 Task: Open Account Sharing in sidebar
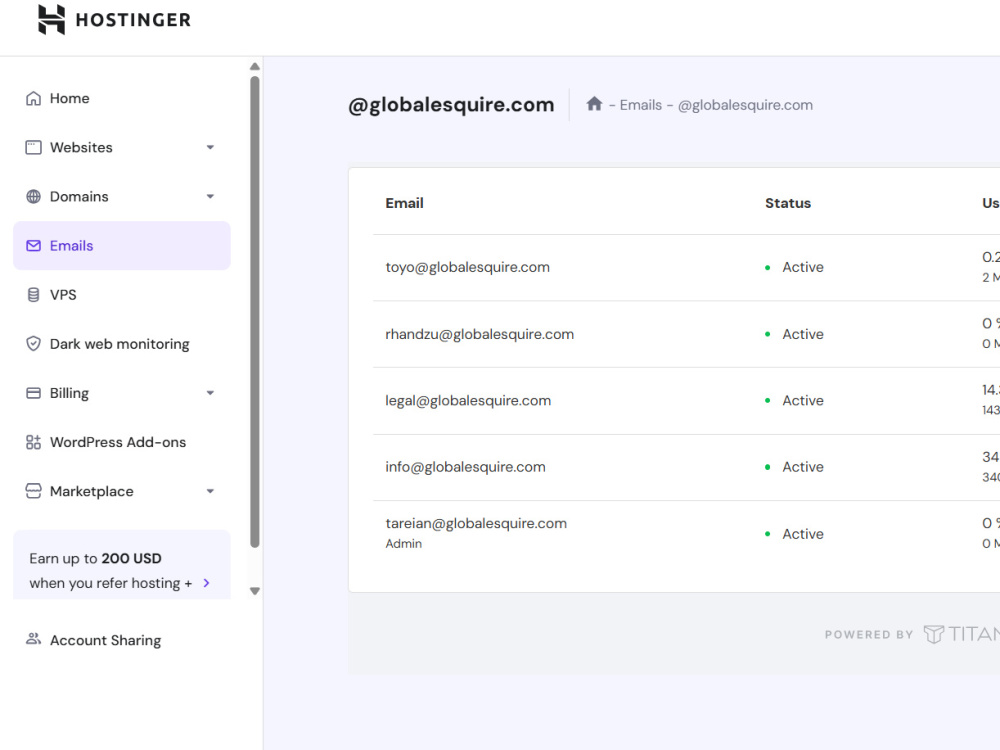pyautogui.click(x=122, y=640)
